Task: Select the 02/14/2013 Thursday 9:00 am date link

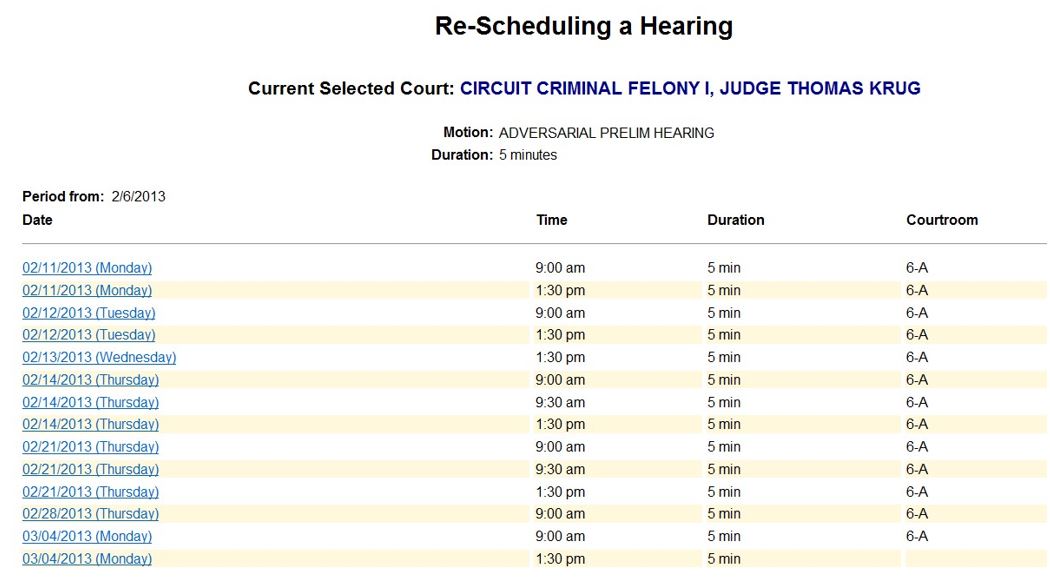Action: tap(90, 380)
